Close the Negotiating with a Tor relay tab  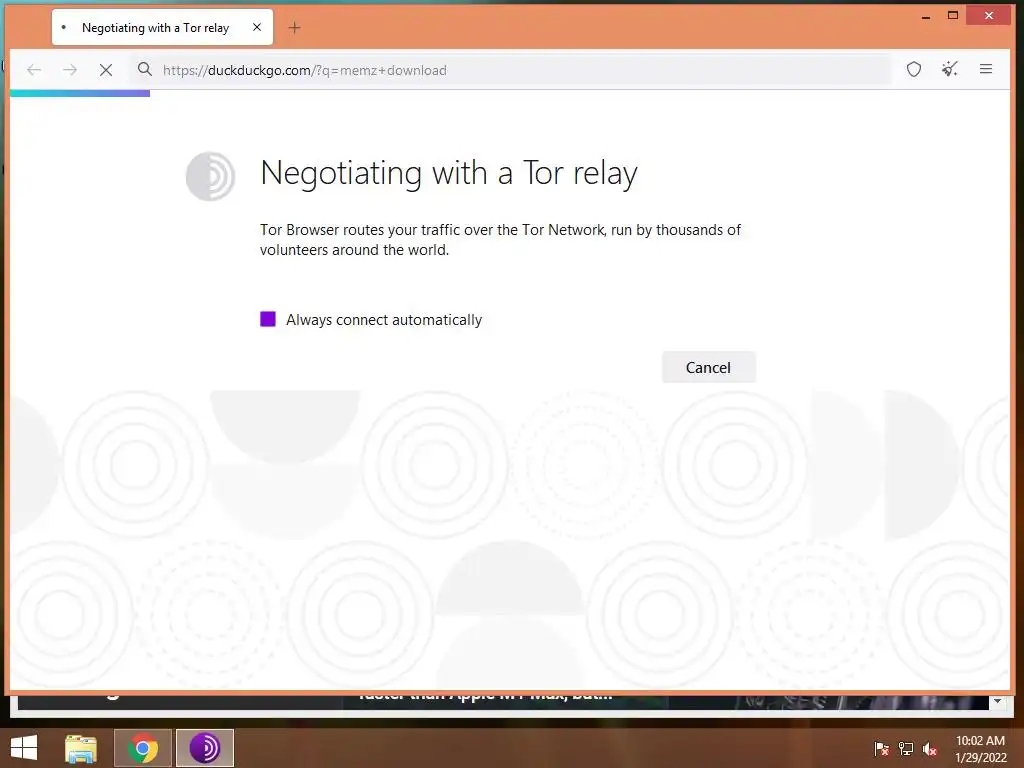[257, 27]
